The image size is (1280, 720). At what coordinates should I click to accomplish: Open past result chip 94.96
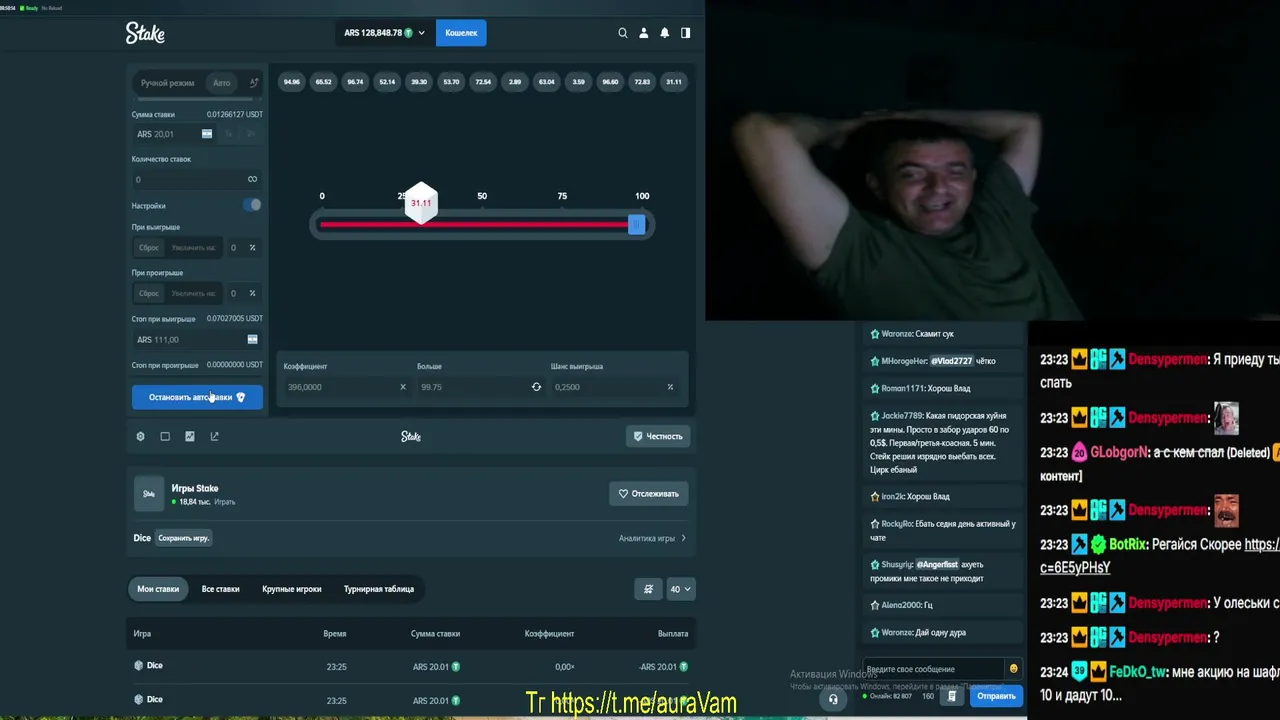click(x=291, y=82)
